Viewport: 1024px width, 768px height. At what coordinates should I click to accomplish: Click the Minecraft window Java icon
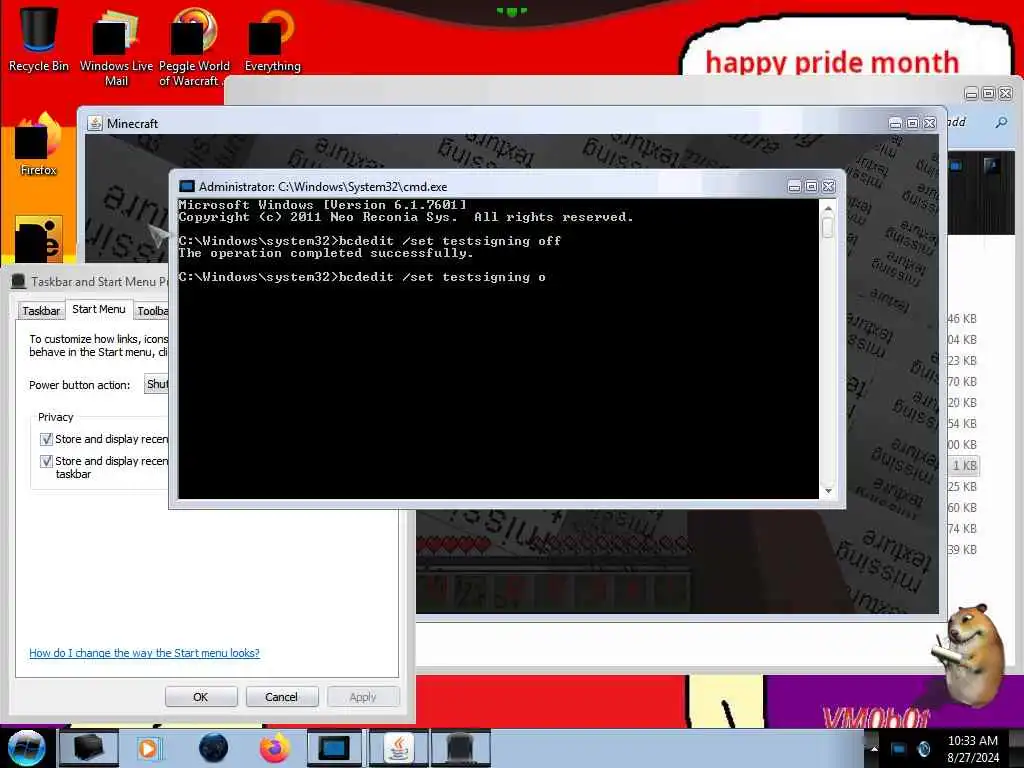click(95, 123)
